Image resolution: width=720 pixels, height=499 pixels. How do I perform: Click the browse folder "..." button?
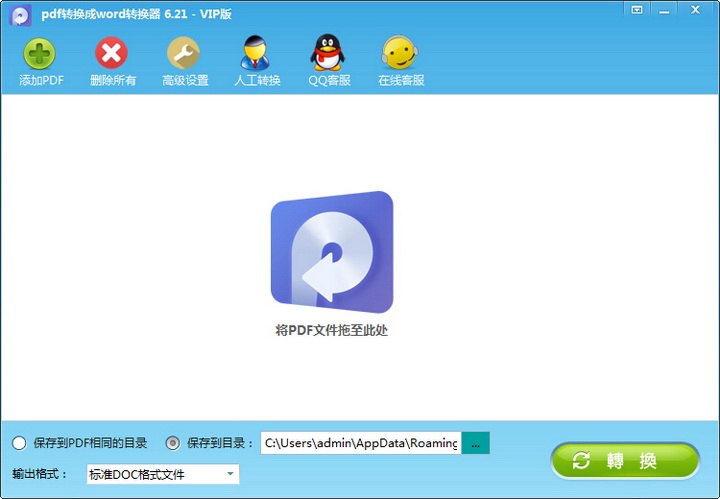(476, 443)
